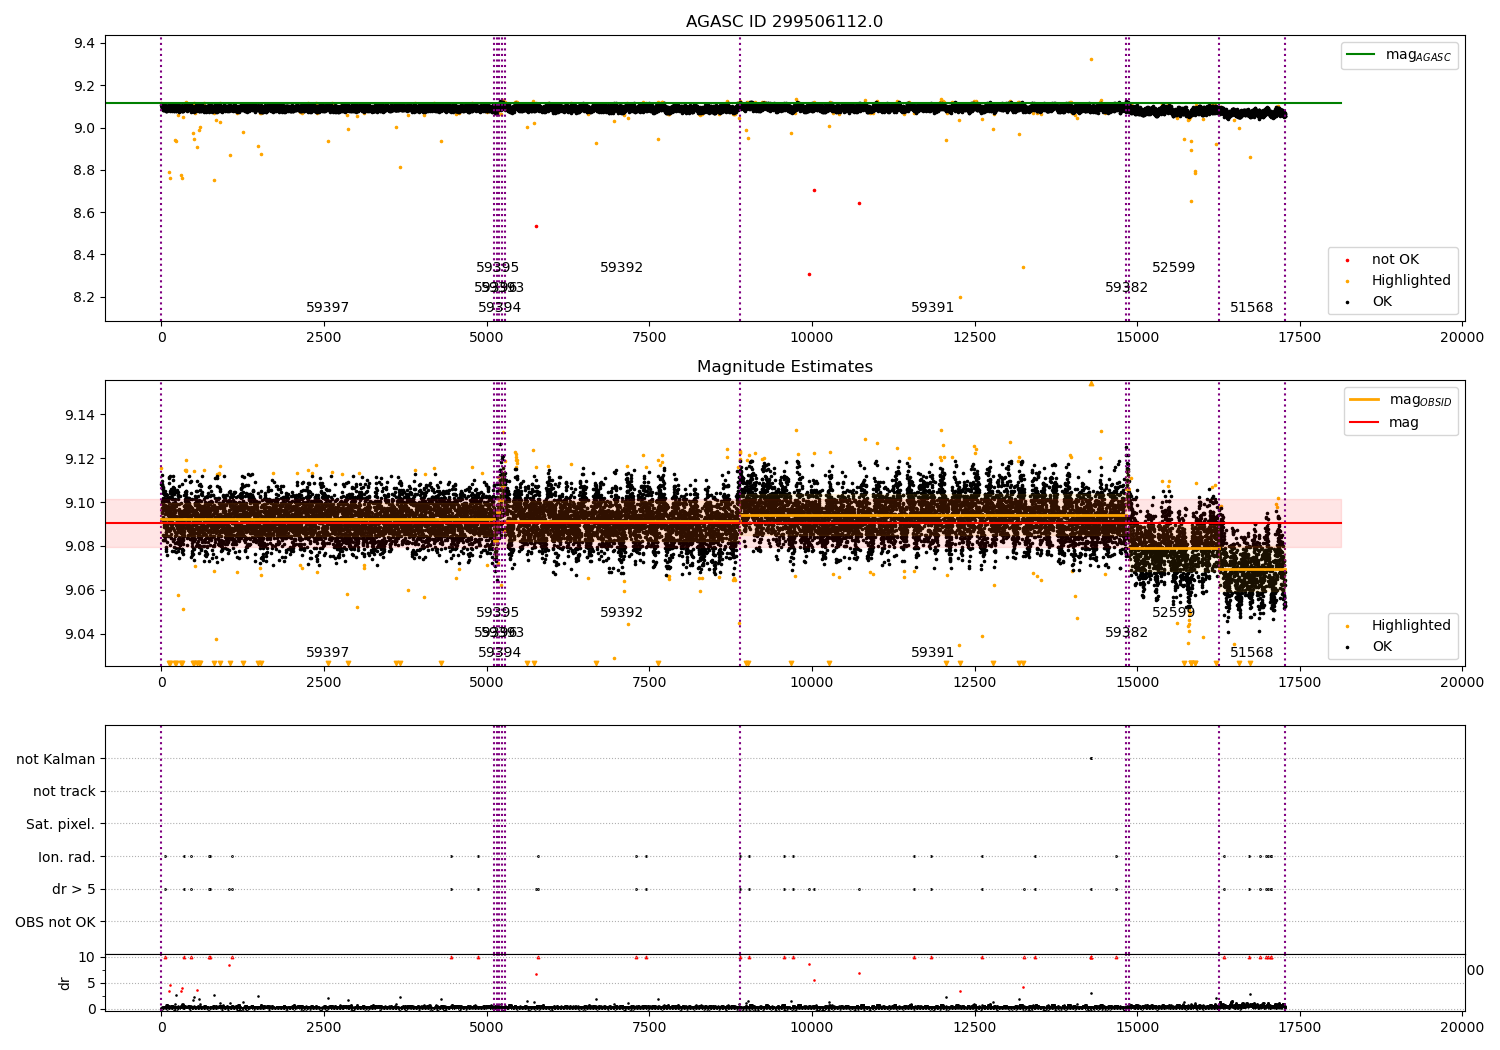Click the 'Magnitude Estimates' plot title

(784, 367)
